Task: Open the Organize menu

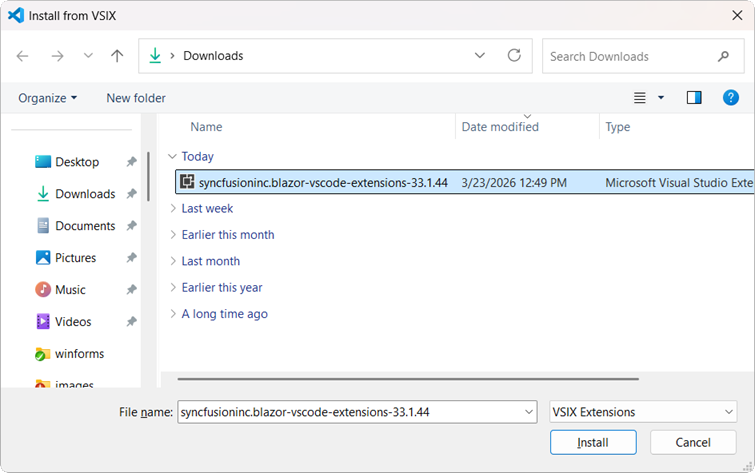Action: 47,98
